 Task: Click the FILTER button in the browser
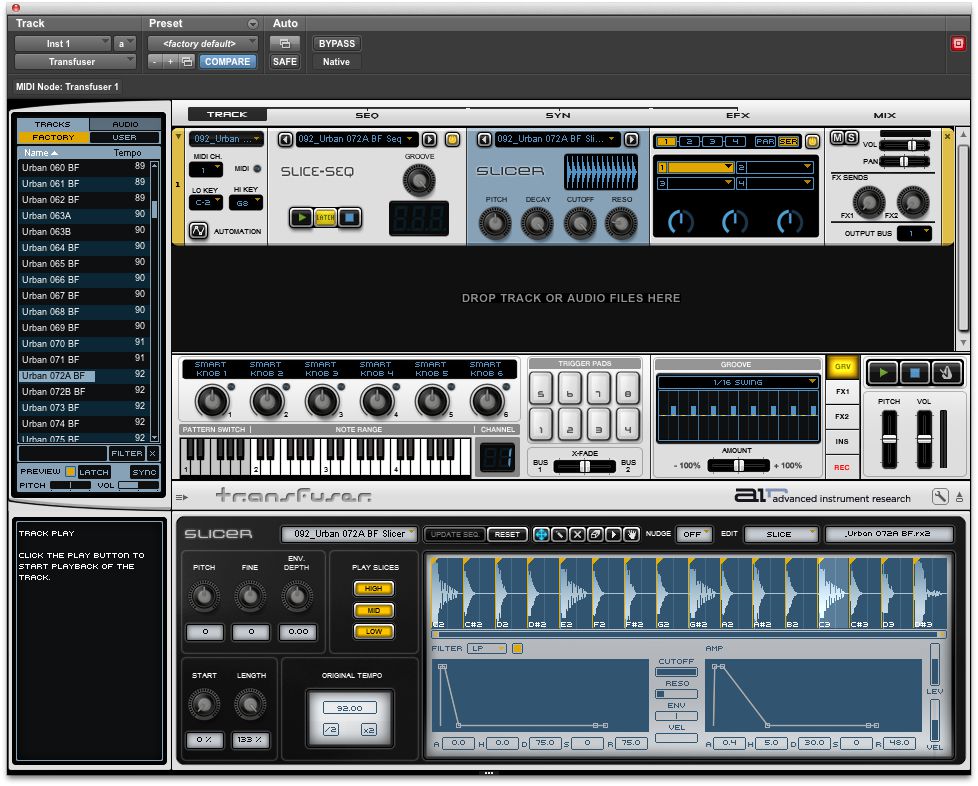click(x=127, y=454)
